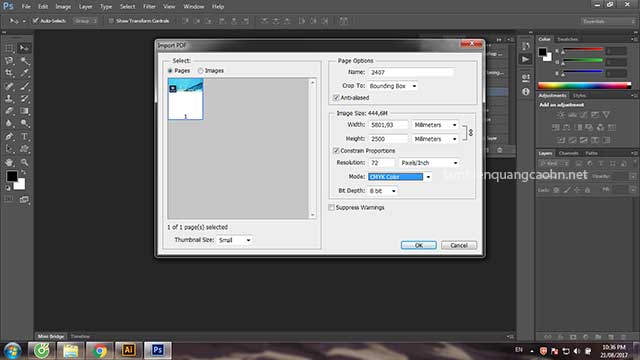Switch to the Swatches tab
Viewport: 640px width, 360px height.
(x=567, y=39)
